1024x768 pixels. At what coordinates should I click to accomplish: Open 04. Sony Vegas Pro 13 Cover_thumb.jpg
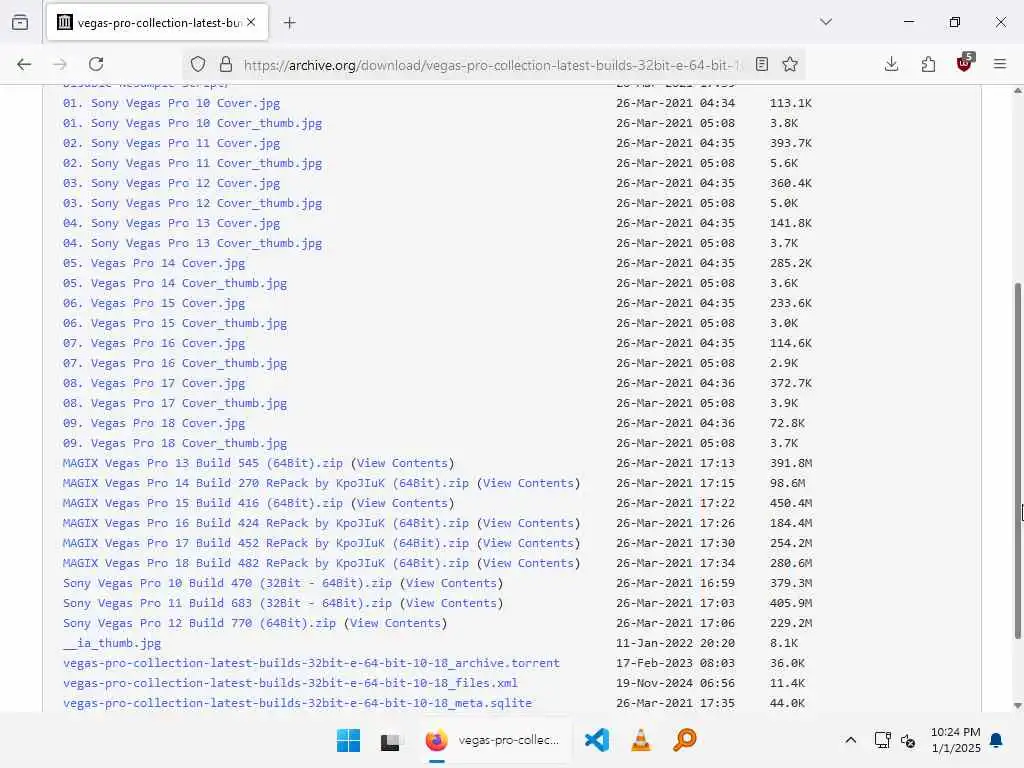192,243
